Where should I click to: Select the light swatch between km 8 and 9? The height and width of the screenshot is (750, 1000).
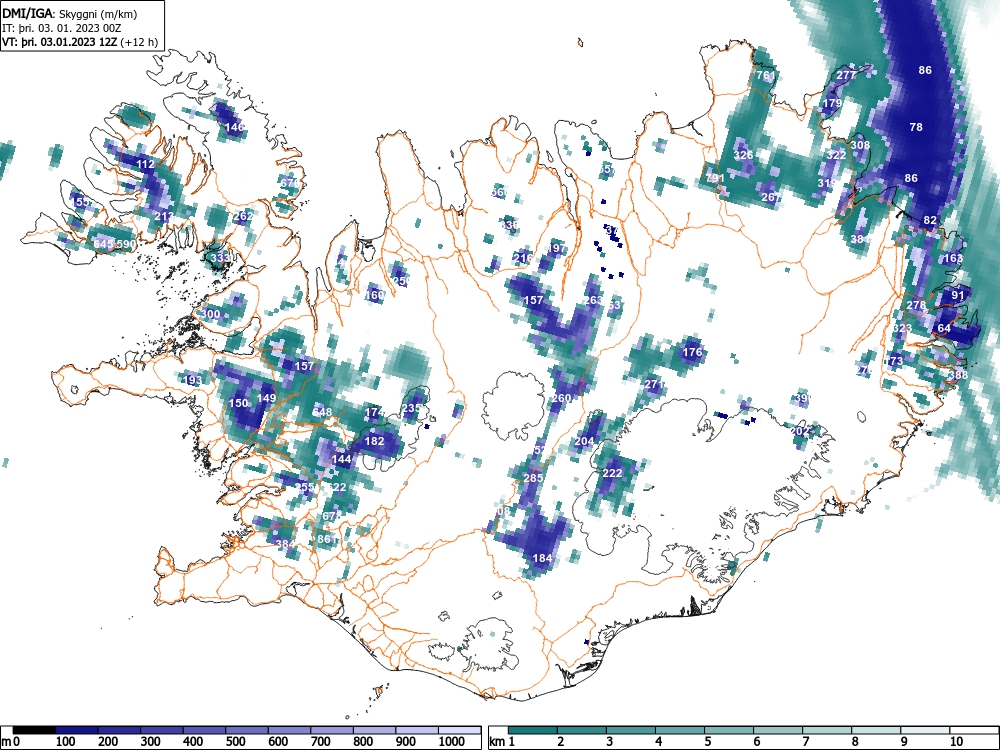pos(876,730)
